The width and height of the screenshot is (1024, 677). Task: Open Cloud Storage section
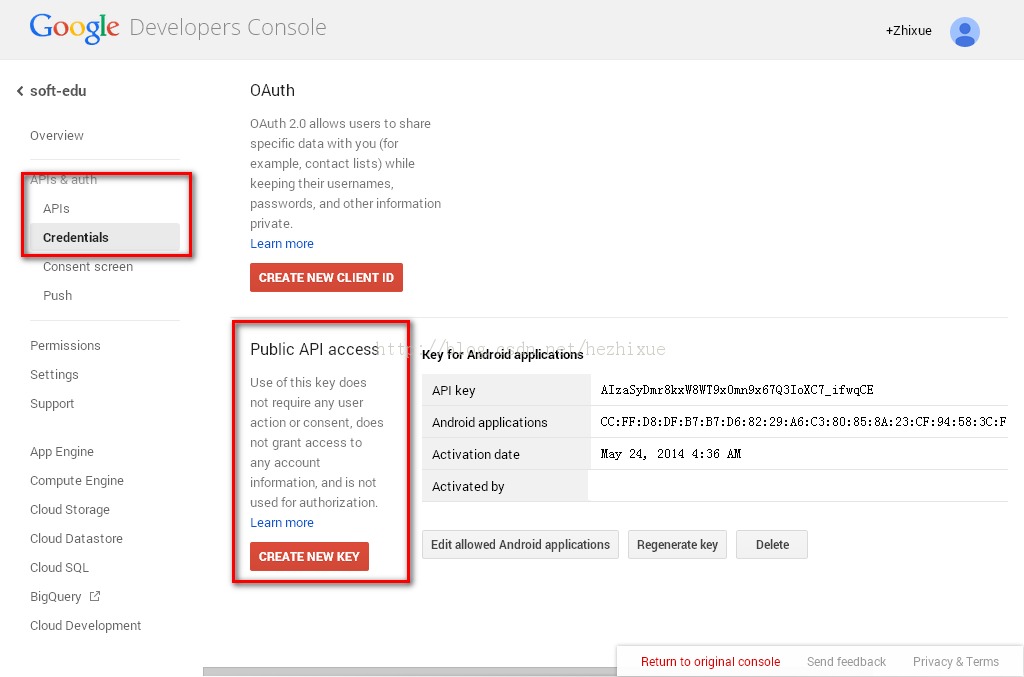[70, 509]
